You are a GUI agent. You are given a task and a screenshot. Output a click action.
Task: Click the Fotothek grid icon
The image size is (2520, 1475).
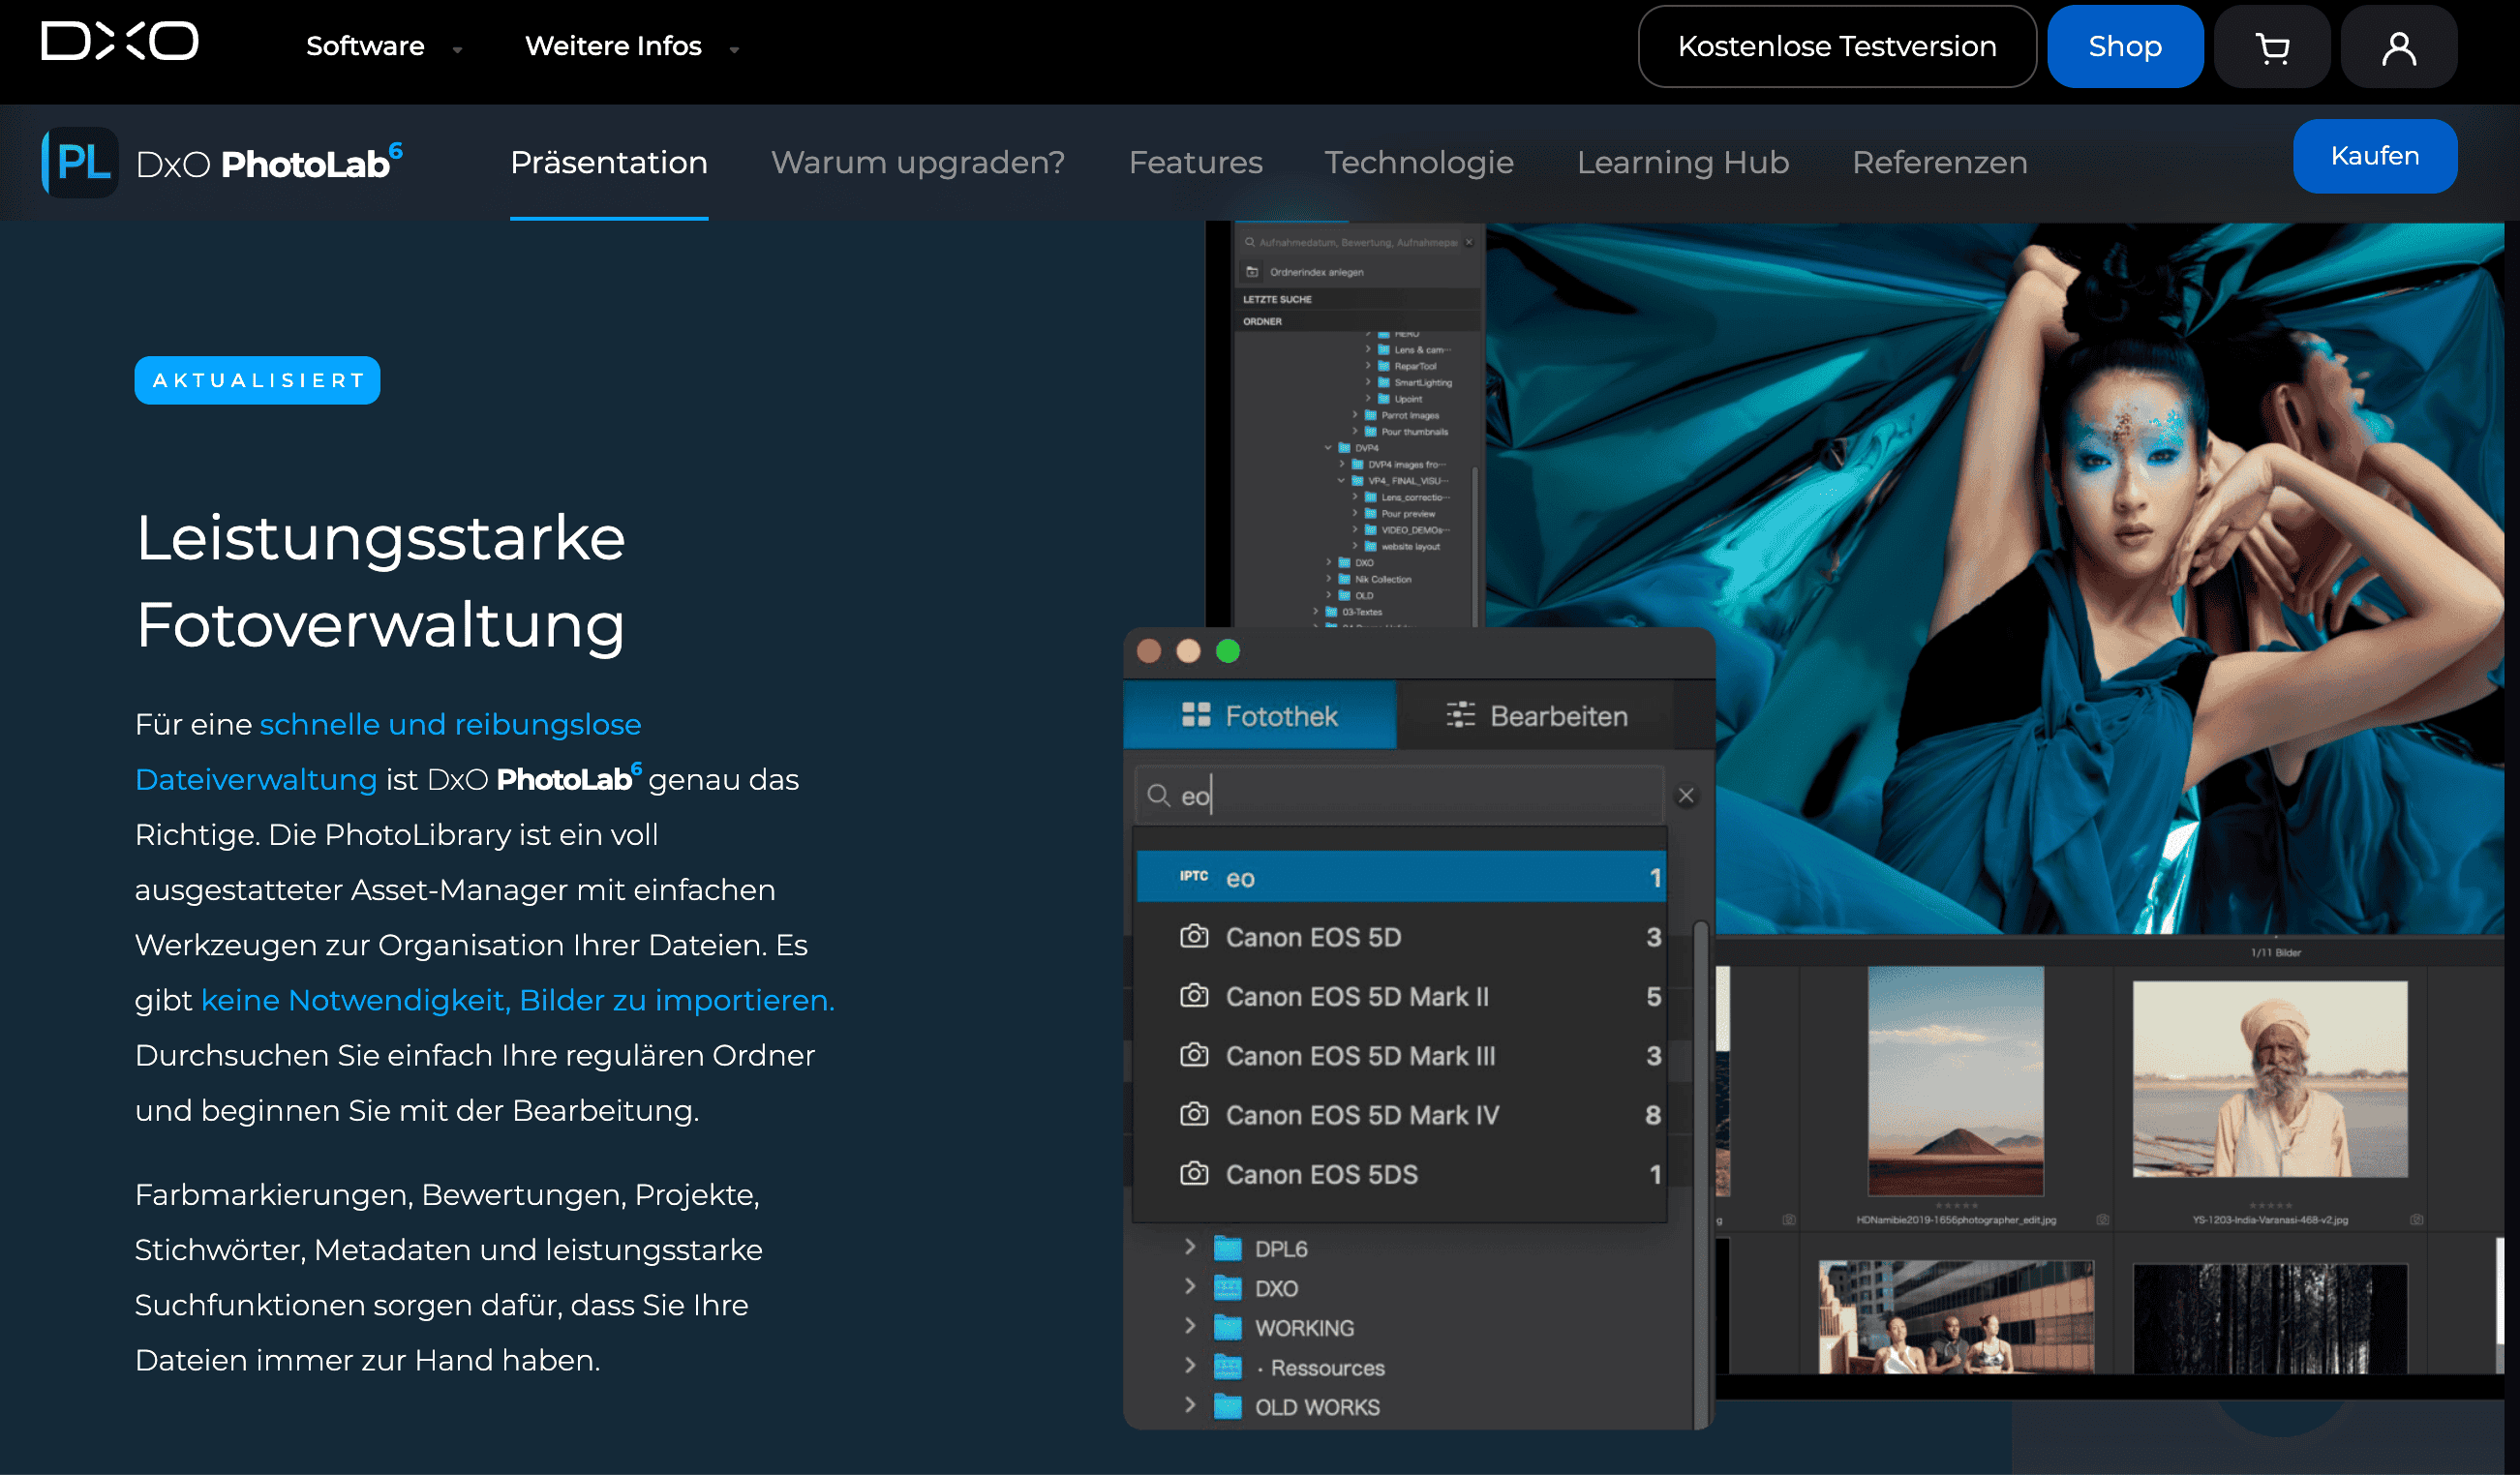pyautogui.click(x=1197, y=715)
